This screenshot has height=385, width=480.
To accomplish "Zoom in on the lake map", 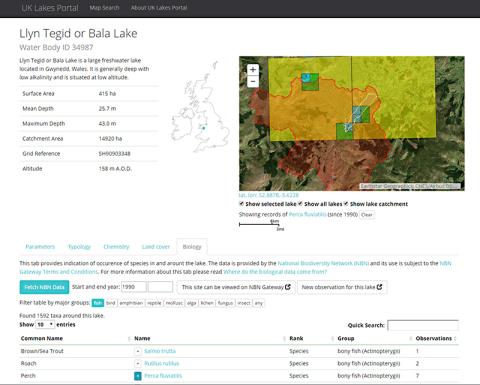I will point(253,70).
